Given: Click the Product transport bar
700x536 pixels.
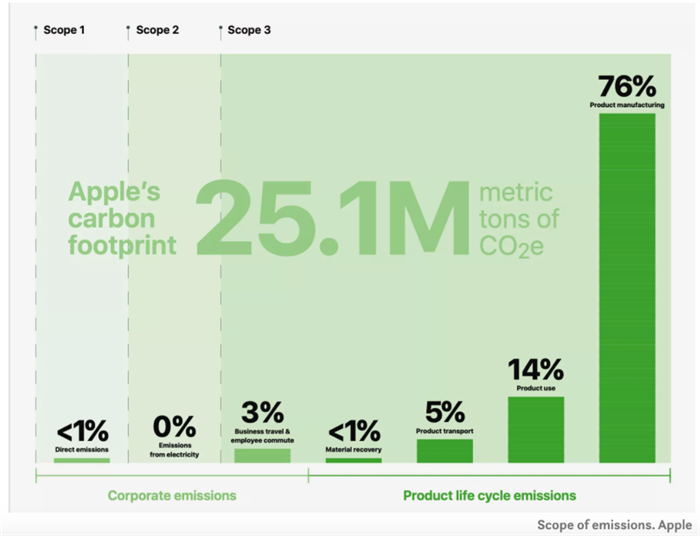Looking at the screenshot, I should point(445,451).
